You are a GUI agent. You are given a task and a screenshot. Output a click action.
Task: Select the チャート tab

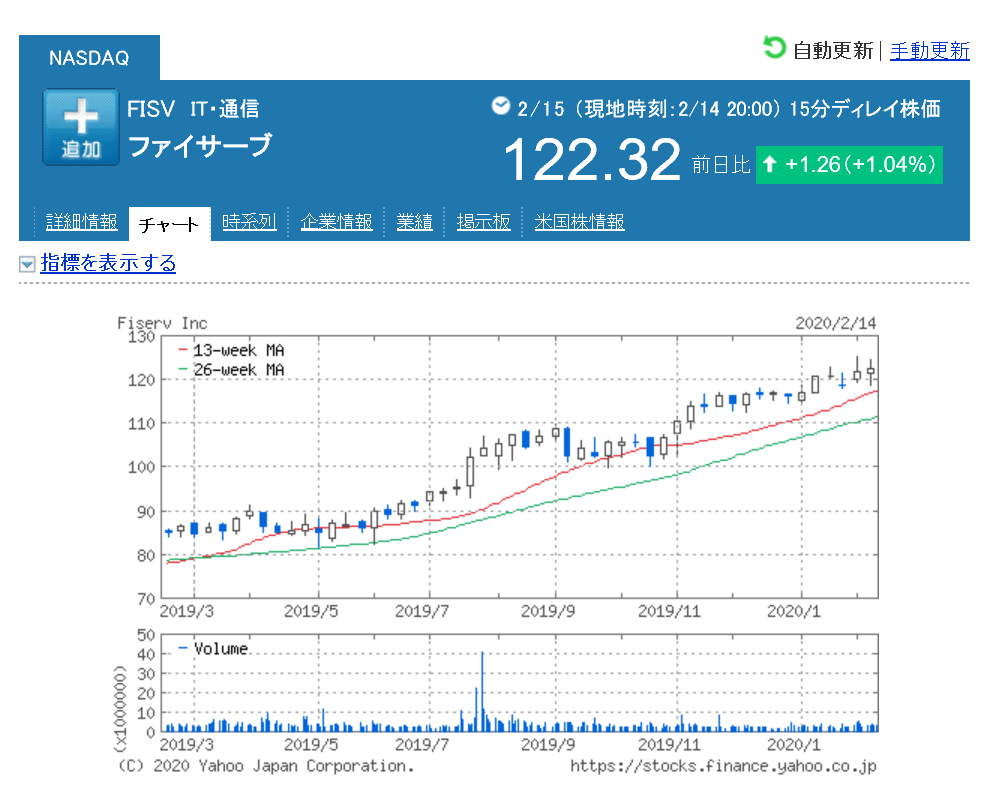169,224
